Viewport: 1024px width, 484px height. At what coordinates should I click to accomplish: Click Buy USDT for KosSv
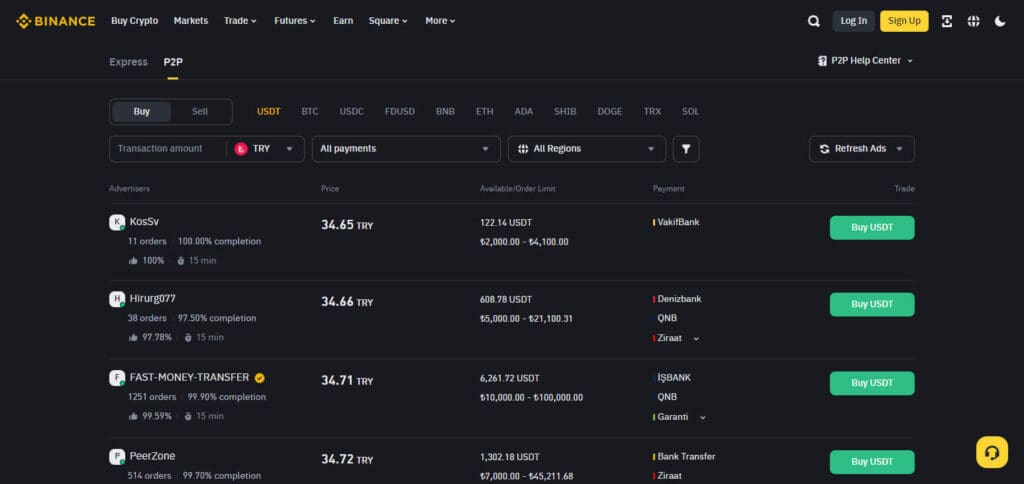[872, 228]
